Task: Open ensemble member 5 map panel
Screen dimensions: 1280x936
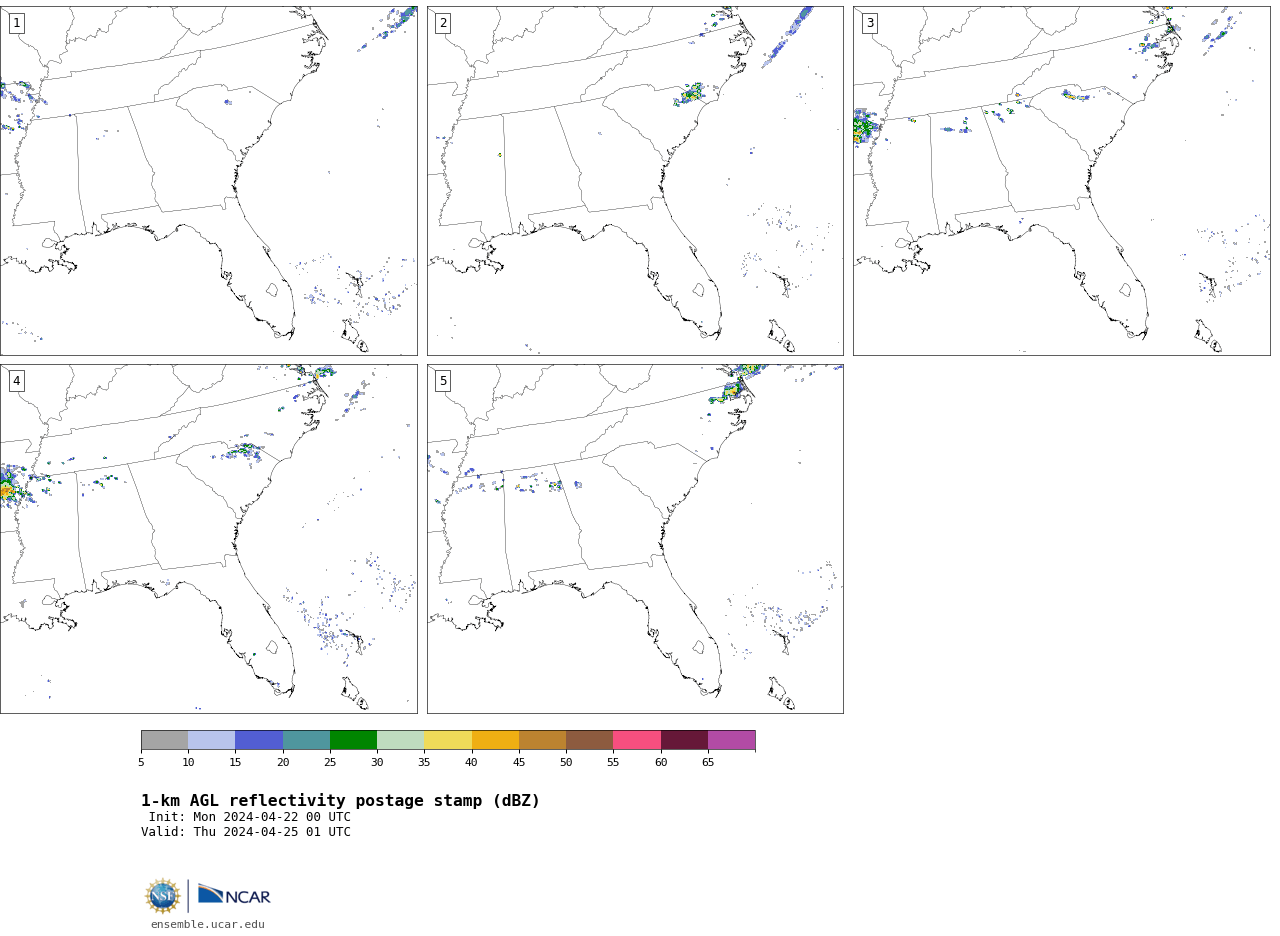Action: (x=635, y=539)
